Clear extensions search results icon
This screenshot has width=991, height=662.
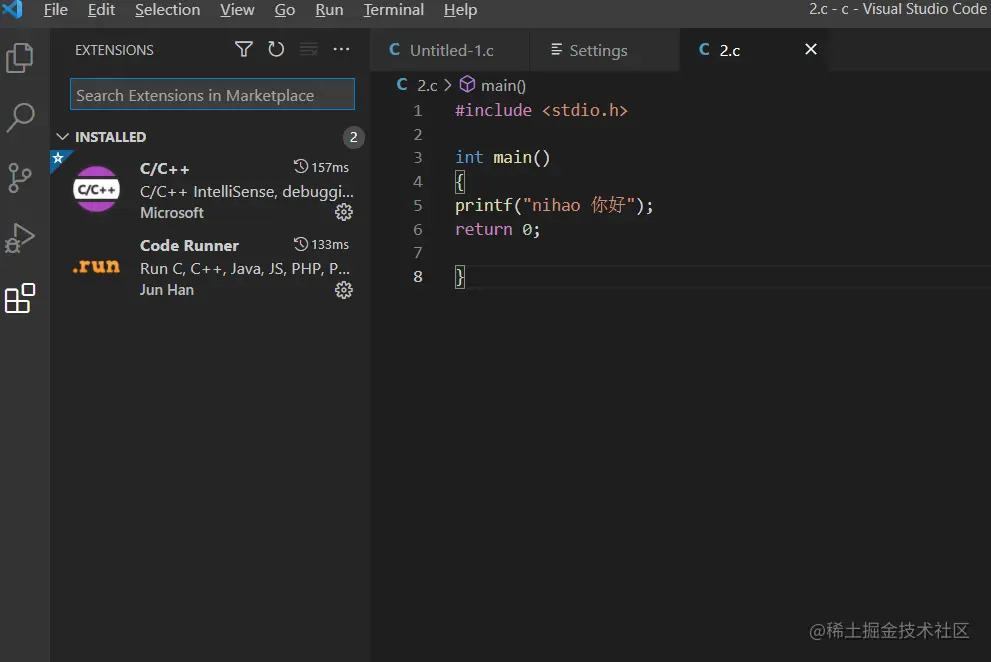pos(308,49)
